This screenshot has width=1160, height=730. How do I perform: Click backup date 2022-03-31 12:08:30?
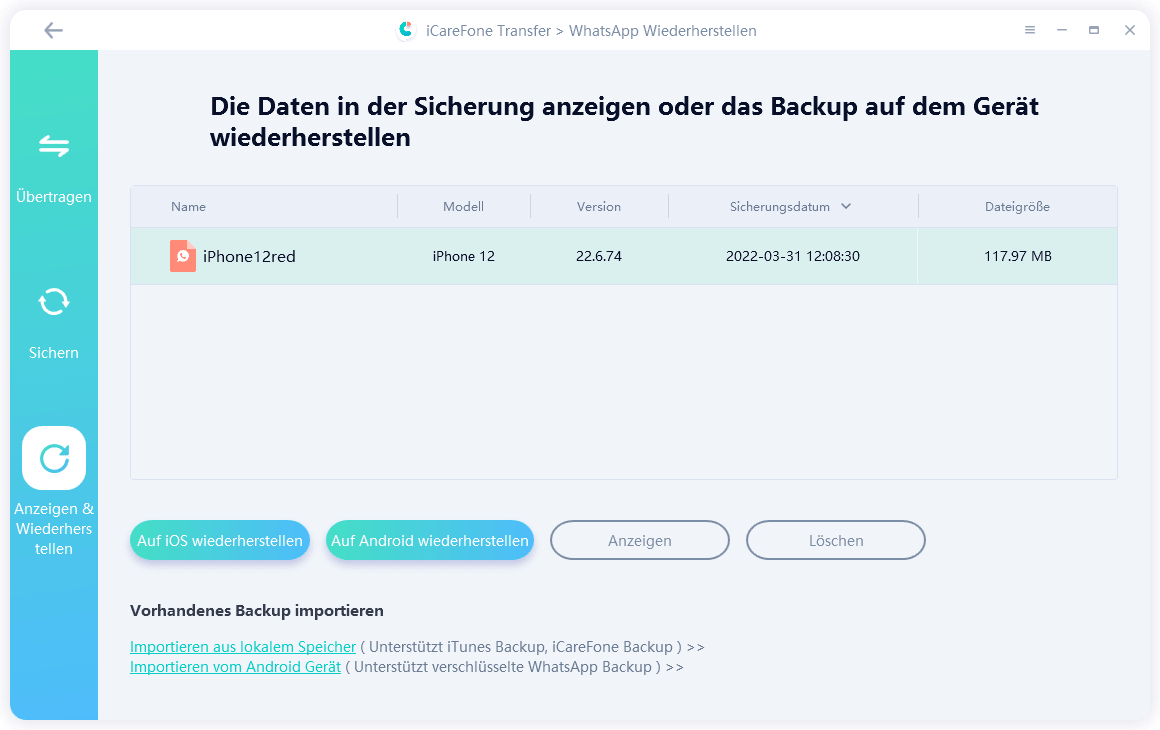792,257
